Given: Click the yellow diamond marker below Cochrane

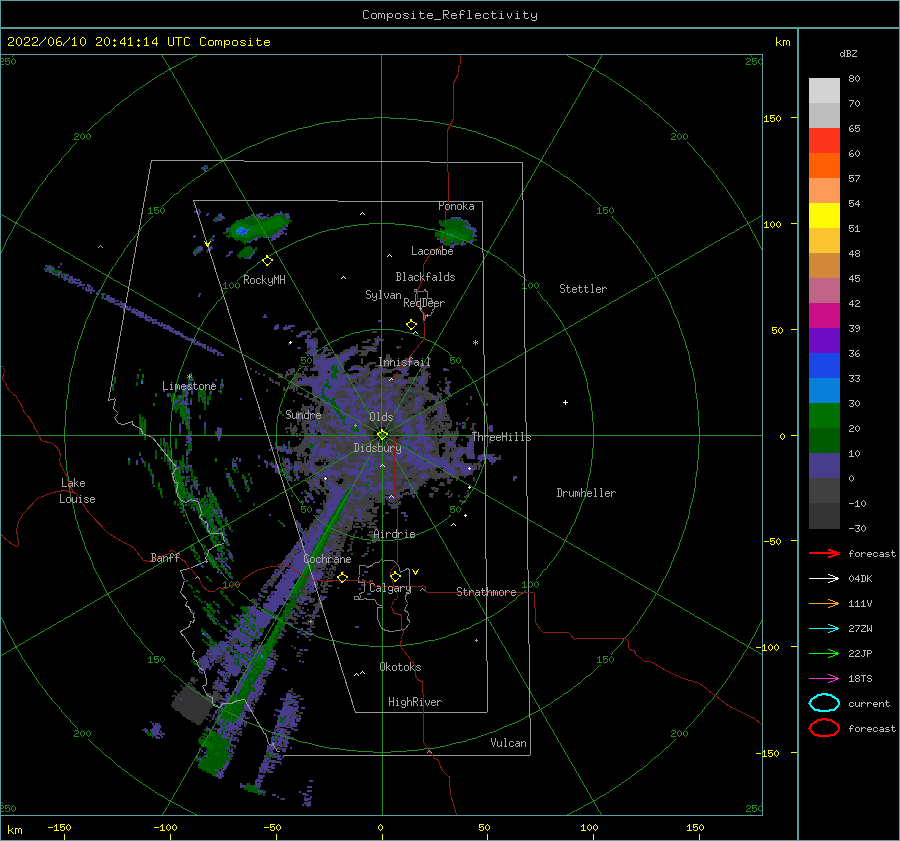Looking at the screenshot, I should 342,577.
